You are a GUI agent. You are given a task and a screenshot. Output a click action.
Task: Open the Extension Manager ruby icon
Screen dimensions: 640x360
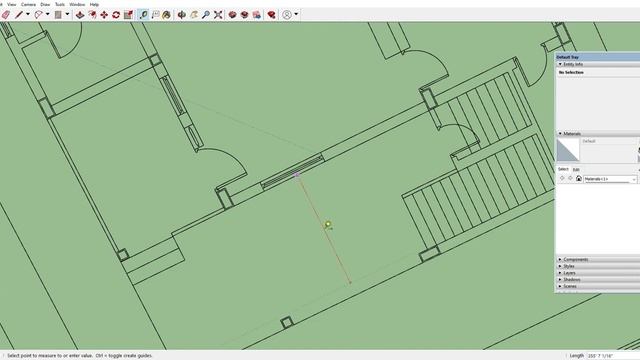[x=271, y=15]
